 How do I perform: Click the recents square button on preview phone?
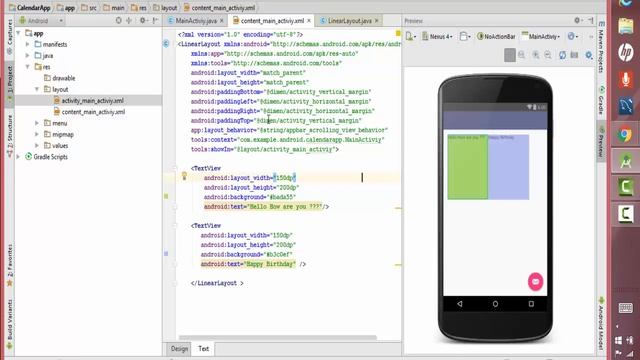[531, 304]
